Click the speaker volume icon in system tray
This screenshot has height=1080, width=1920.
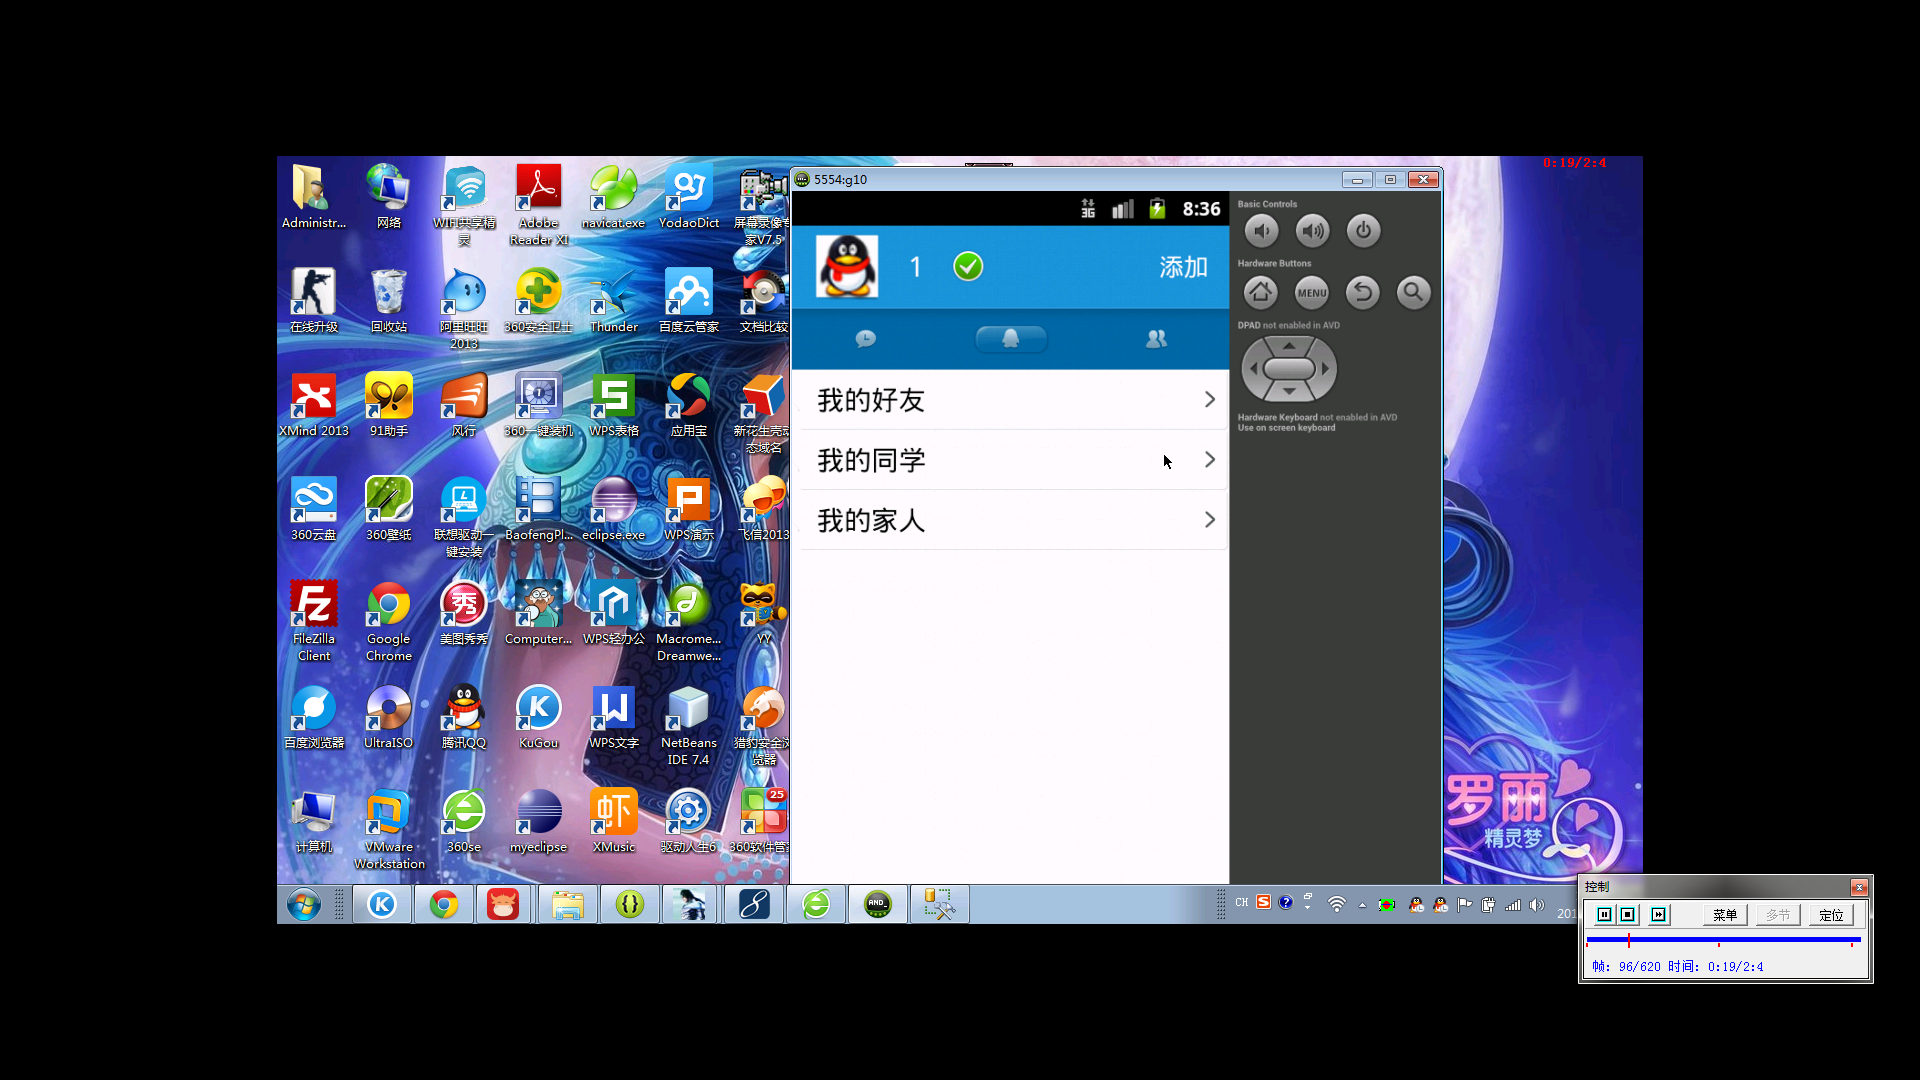point(1537,904)
